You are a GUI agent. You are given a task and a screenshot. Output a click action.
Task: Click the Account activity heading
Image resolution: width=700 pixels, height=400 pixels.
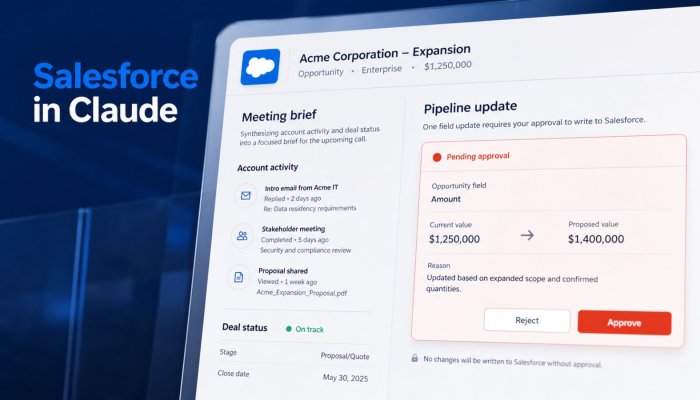(x=267, y=167)
